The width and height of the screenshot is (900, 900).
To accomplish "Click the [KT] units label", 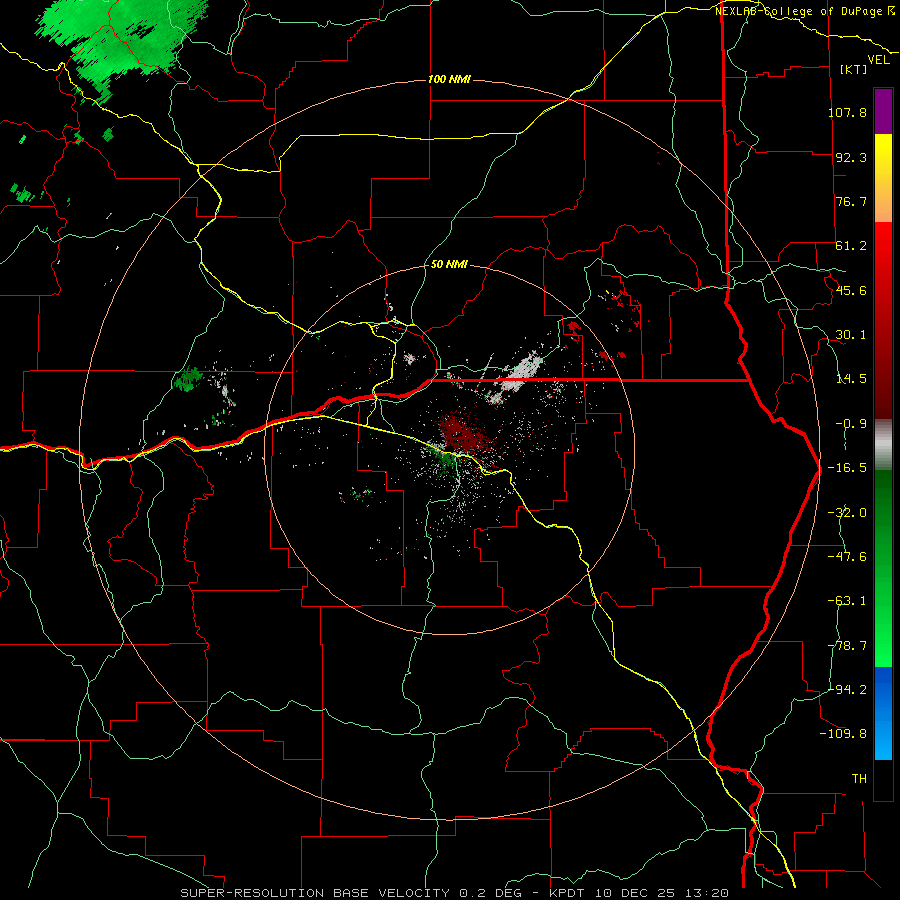I will tap(854, 69).
